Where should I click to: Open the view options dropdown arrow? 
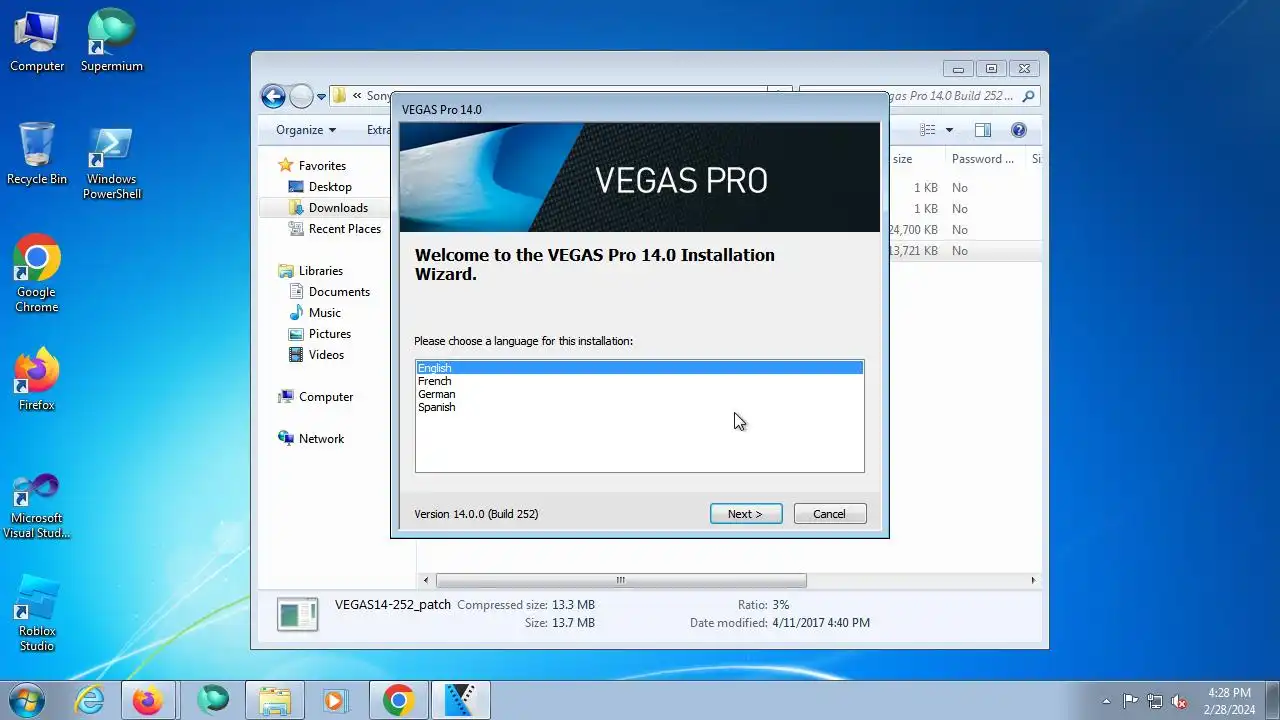[x=949, y=130]
